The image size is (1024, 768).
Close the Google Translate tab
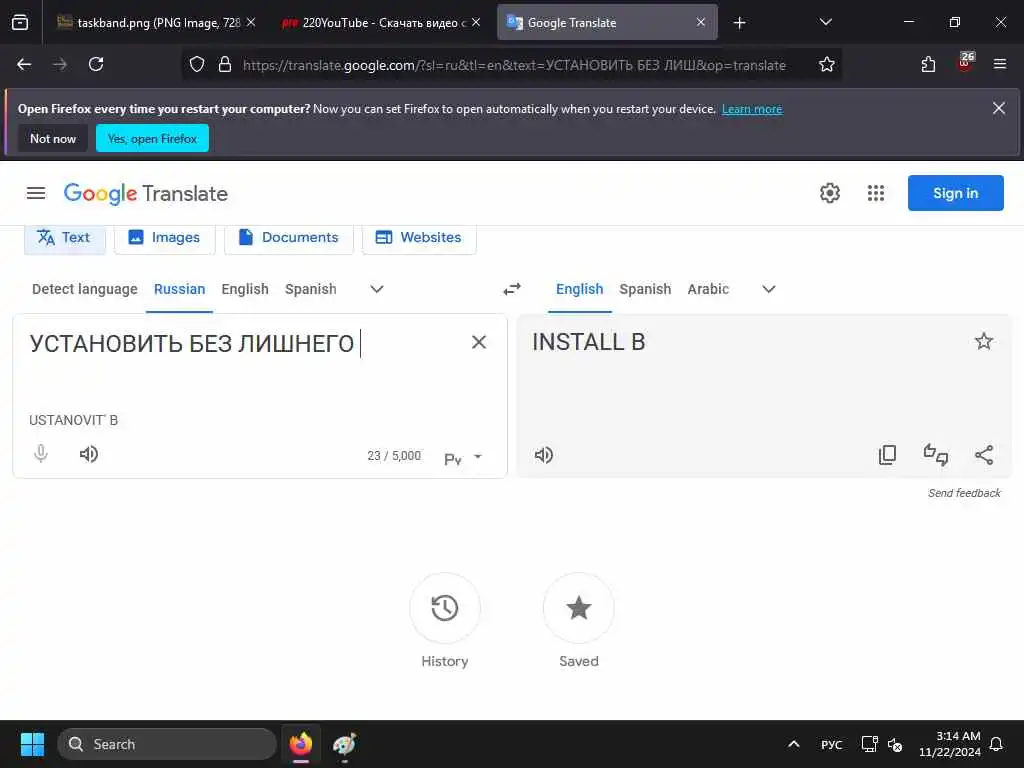tap(701, 23)
